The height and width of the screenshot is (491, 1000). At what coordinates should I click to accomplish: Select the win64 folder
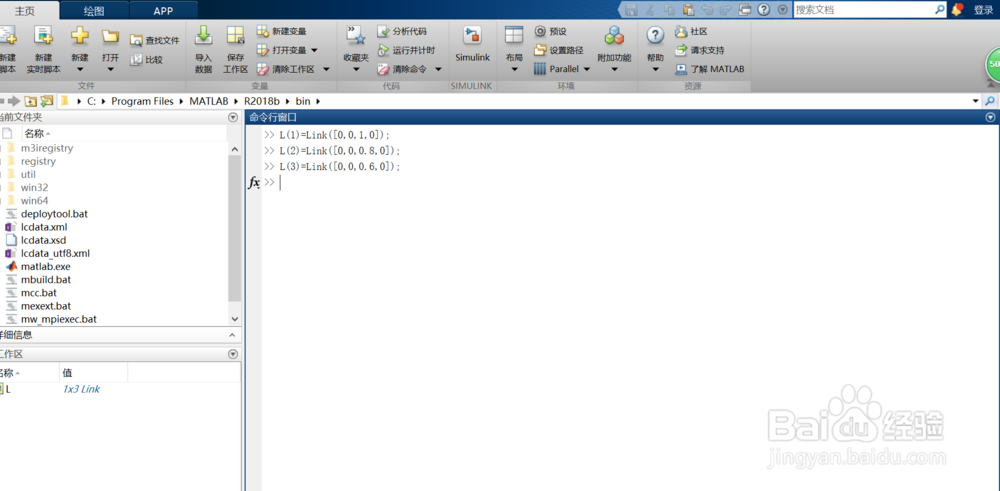34,201
